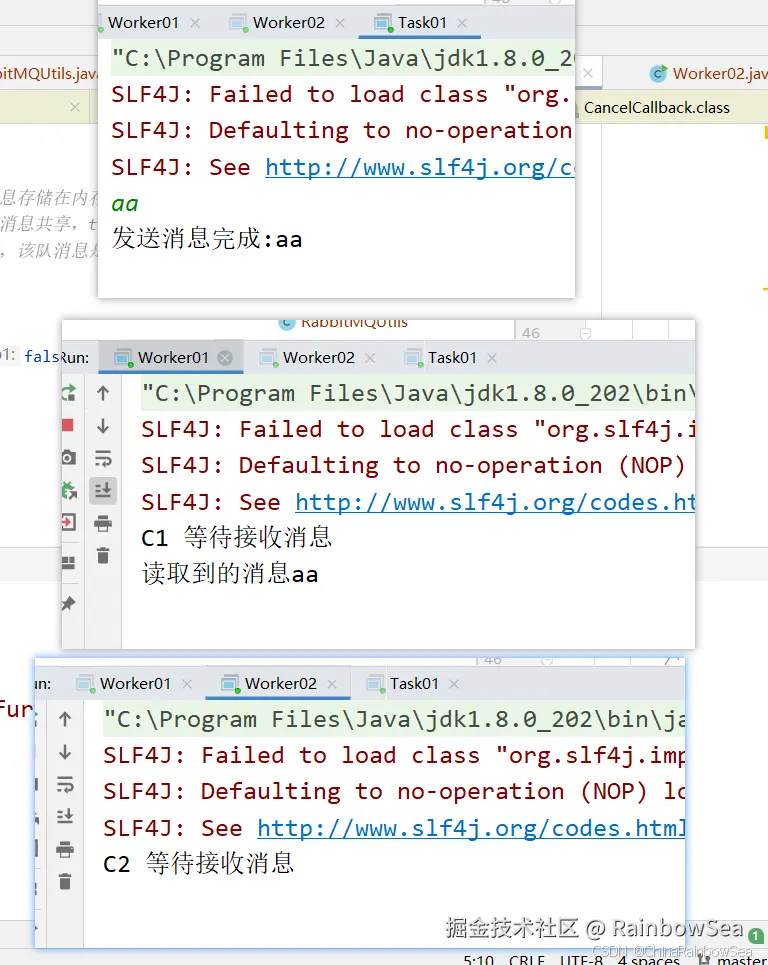Select Worker01 tab in top Run panel

pos(143,23)
